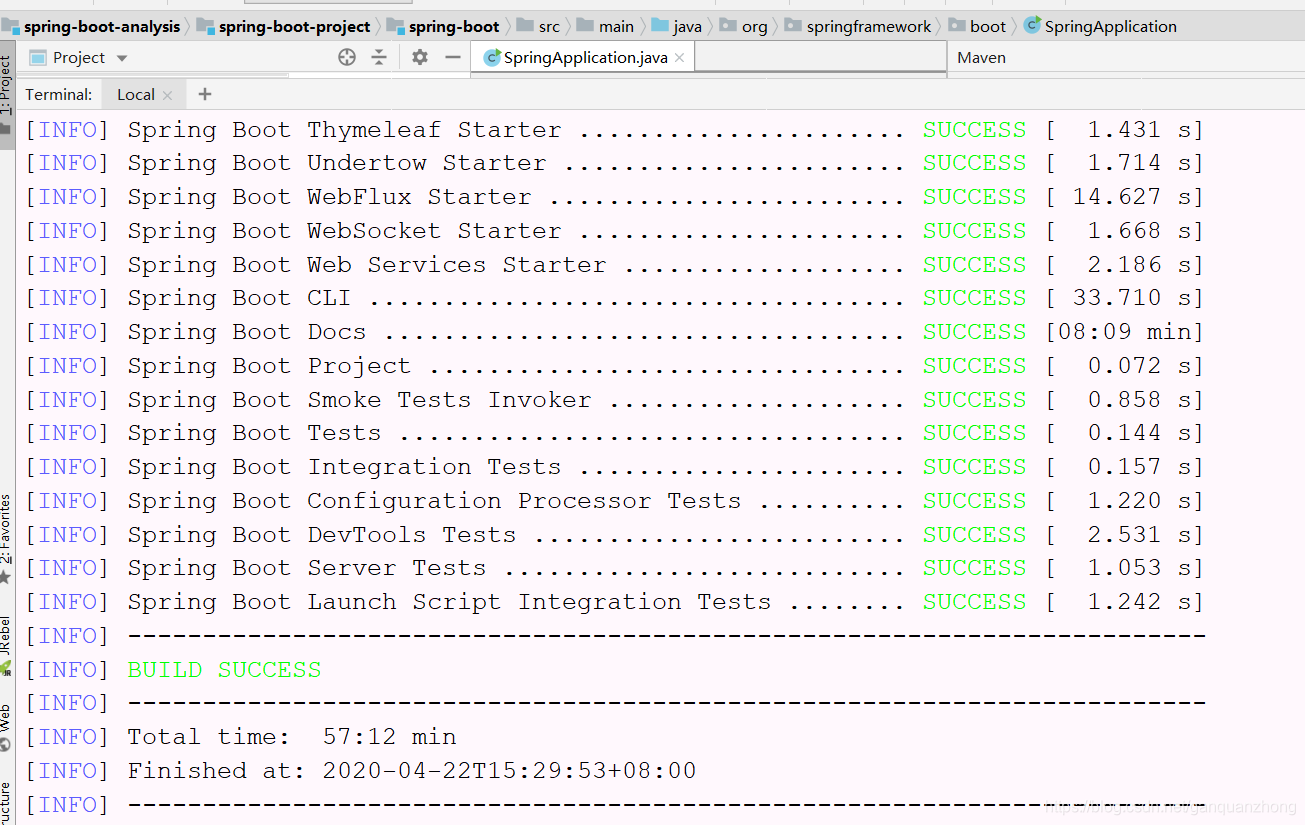Open the JRebel side tool window
Screen dimensions: 1305x825
click(x=6, y=647)
